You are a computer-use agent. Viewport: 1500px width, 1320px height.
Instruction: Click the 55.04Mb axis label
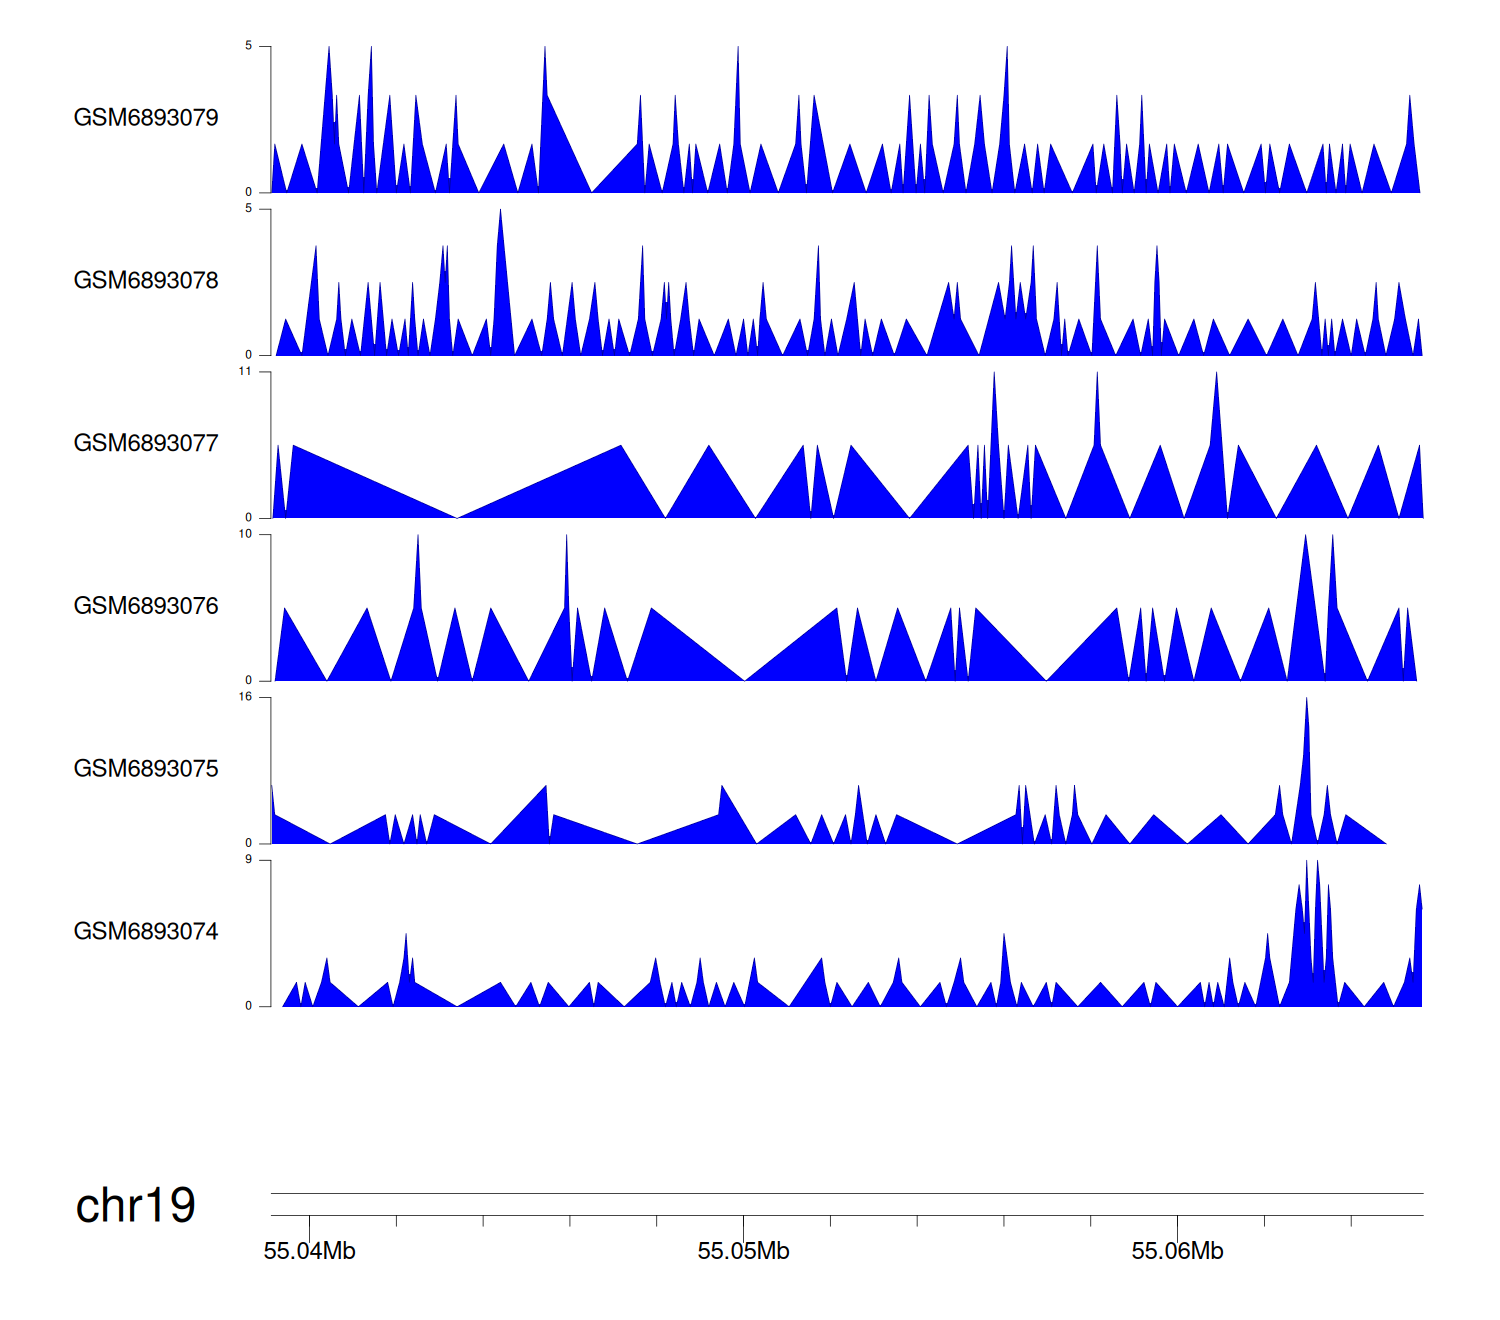click(309, 1252)
